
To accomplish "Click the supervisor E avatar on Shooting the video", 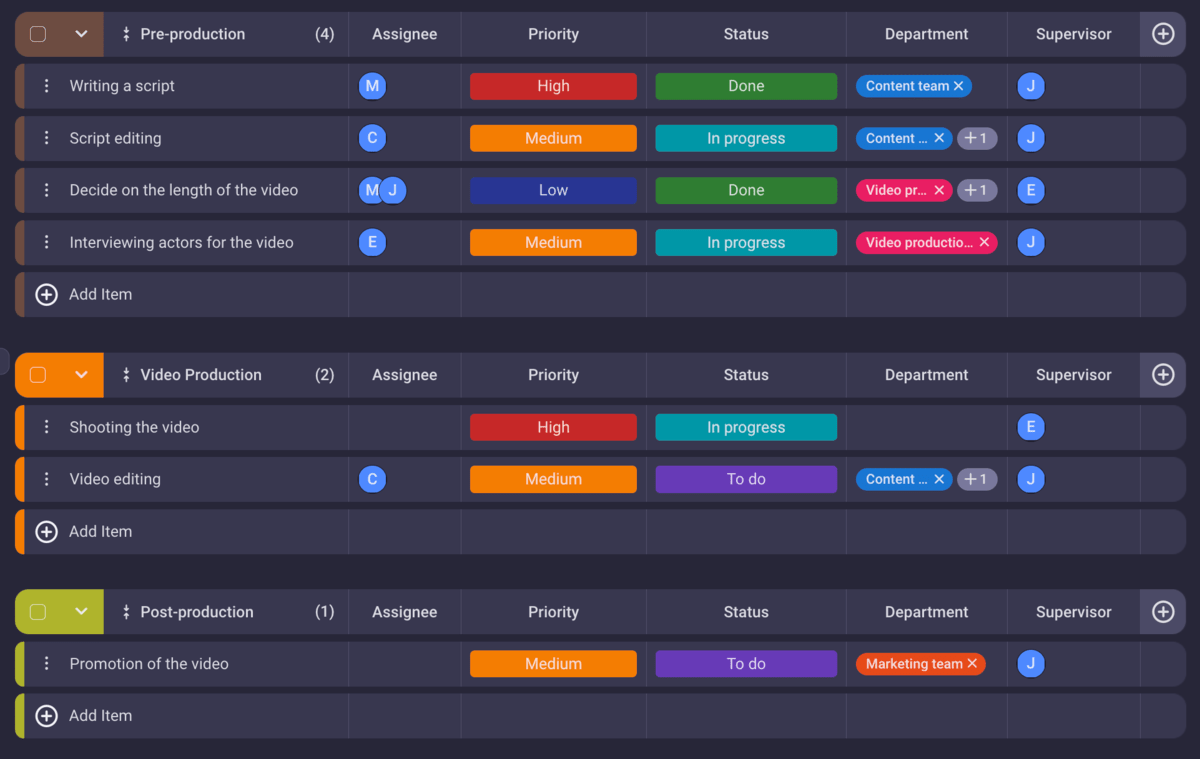I will 1030,427.
